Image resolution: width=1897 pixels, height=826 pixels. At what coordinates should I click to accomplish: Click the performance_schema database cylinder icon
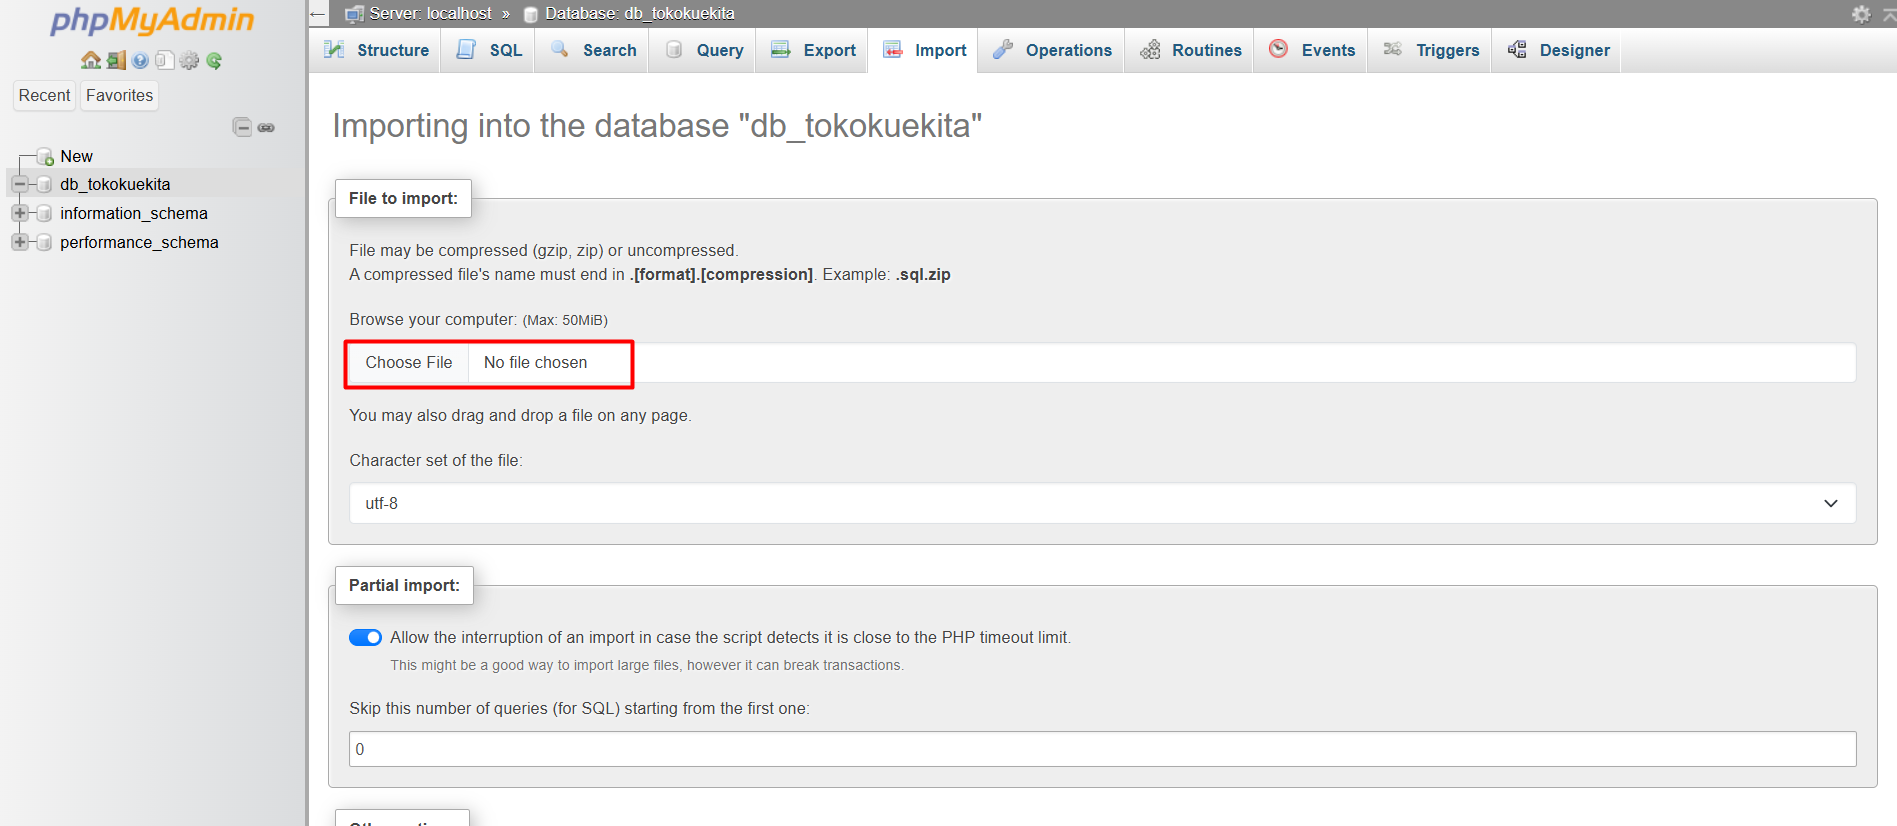click(x=44, y=242)
